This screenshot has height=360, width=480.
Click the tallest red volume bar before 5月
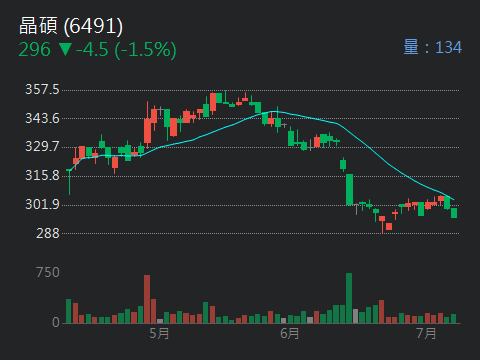click(x=147, y=299)
